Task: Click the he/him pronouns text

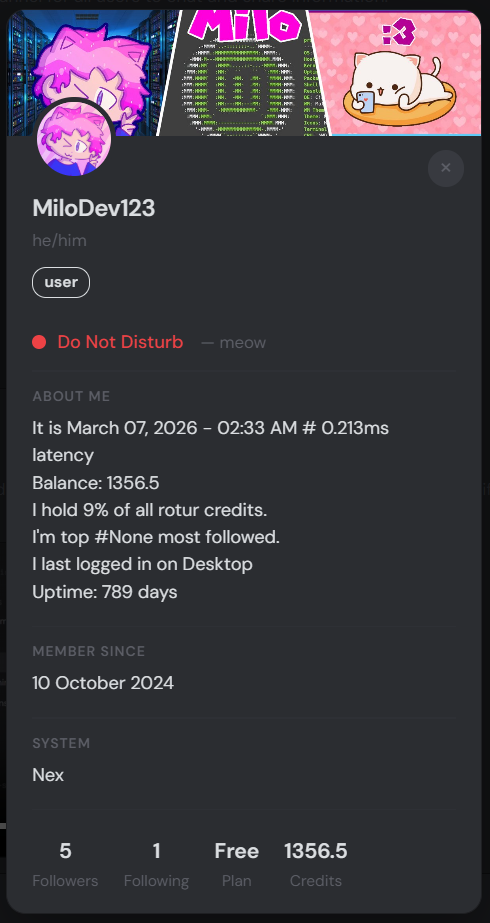Action: [x=59, y=240]
